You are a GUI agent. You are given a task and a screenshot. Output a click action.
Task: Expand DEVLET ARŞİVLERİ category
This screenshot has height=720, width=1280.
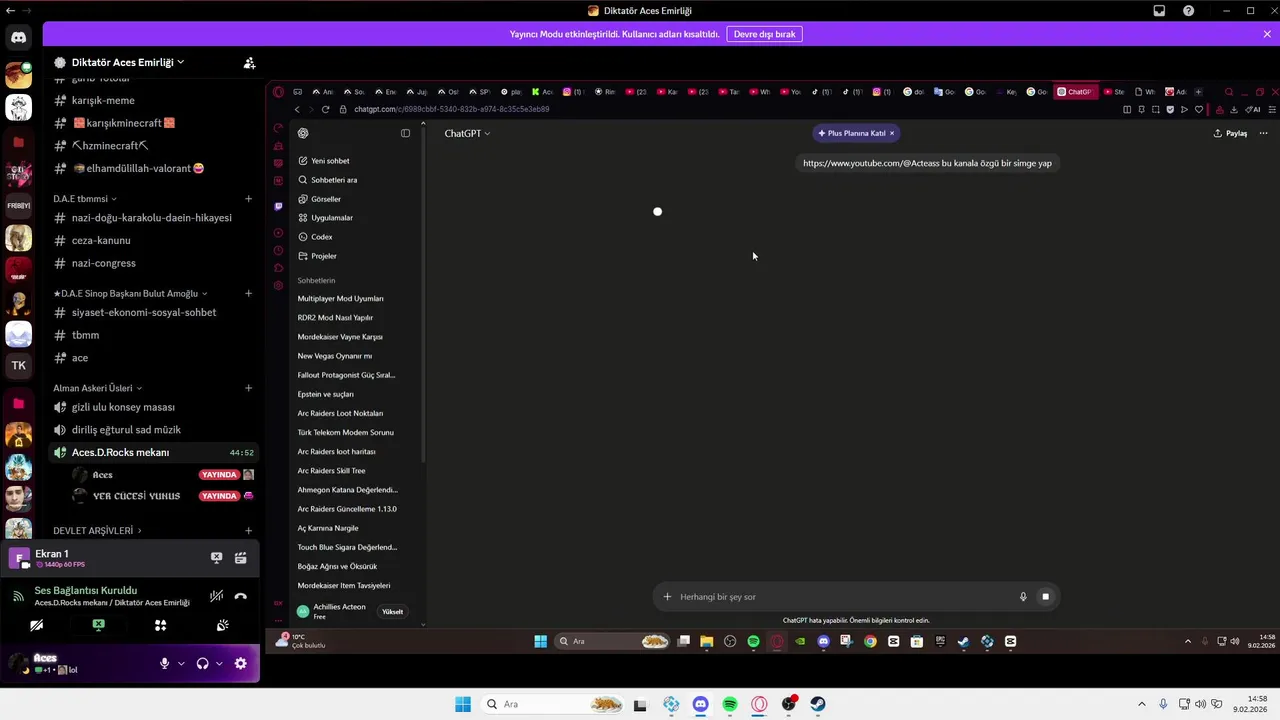tap(97, 530)
